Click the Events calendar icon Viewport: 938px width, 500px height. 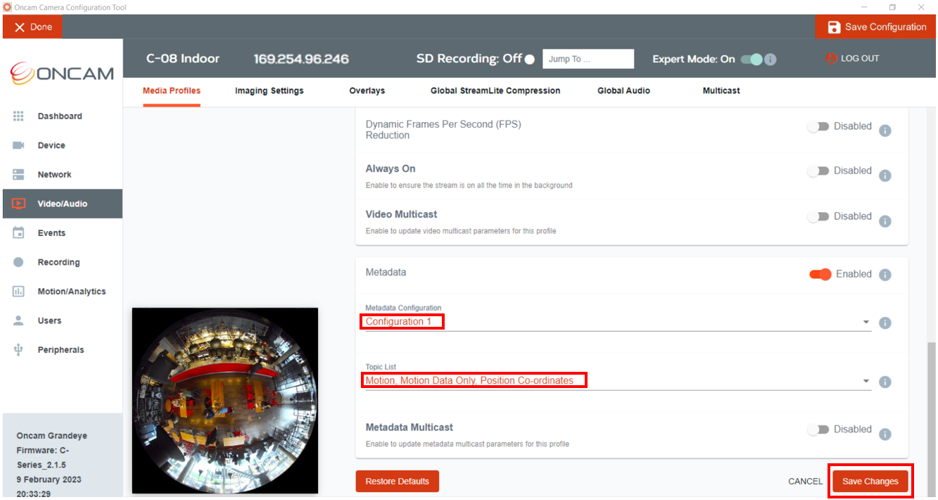(x=19, y=233)
